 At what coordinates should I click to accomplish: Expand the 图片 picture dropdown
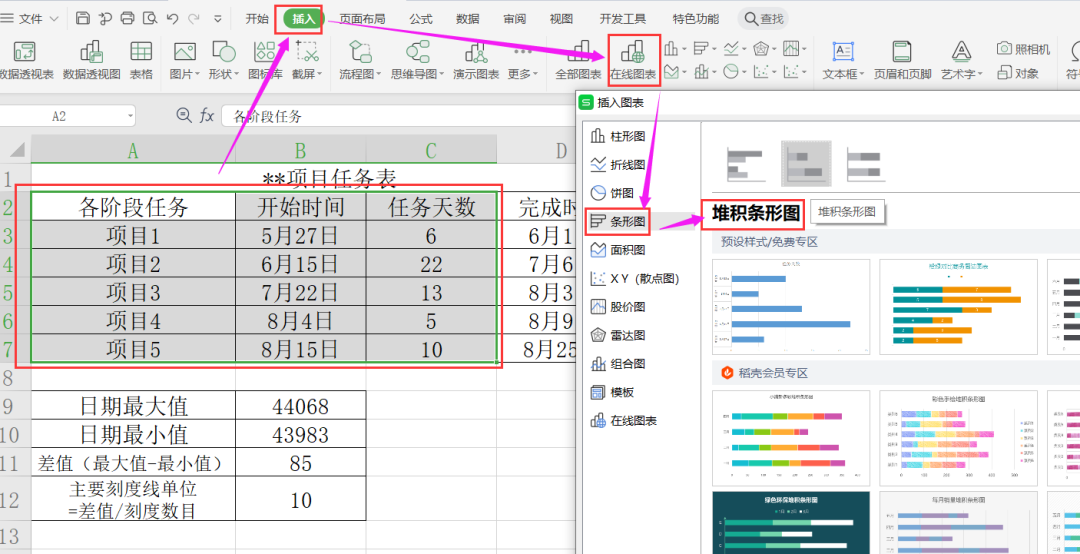tap(198, 74)
